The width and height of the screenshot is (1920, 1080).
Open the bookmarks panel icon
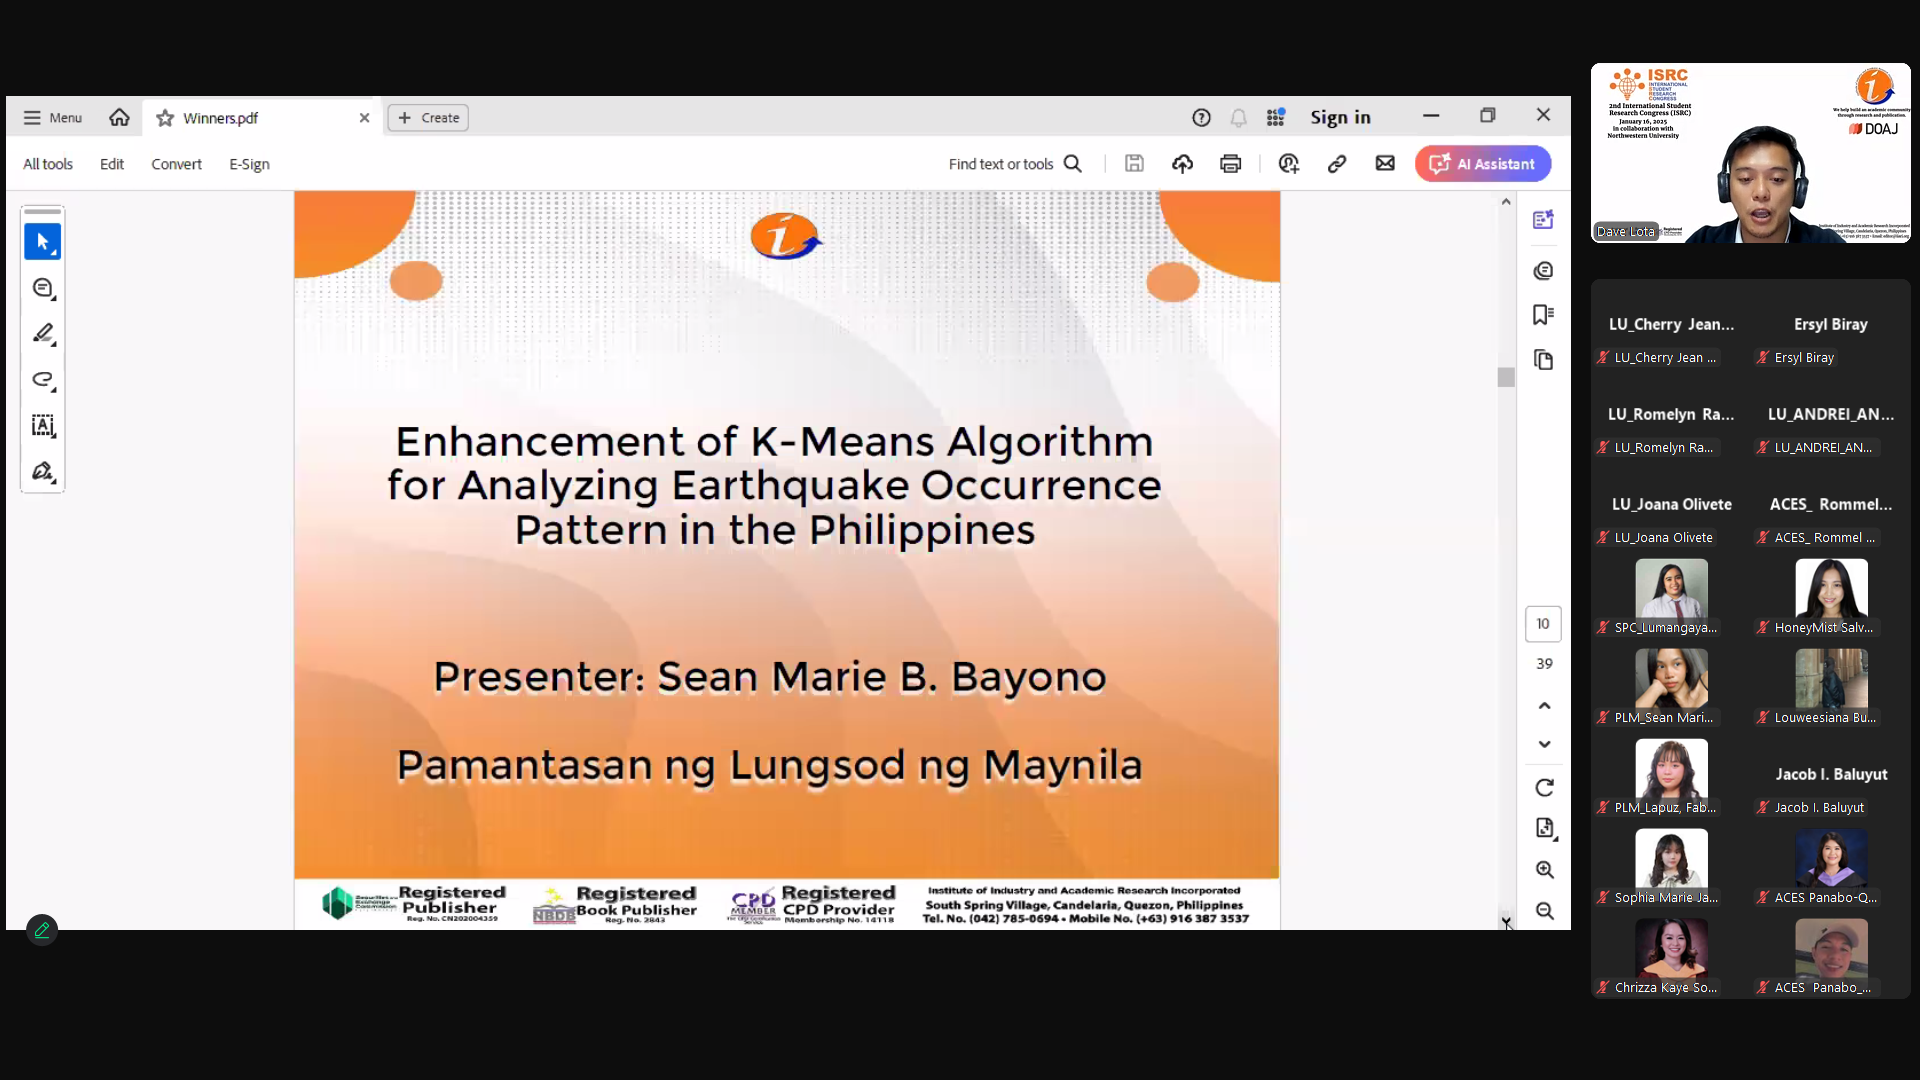click(x=1543, y=315)
